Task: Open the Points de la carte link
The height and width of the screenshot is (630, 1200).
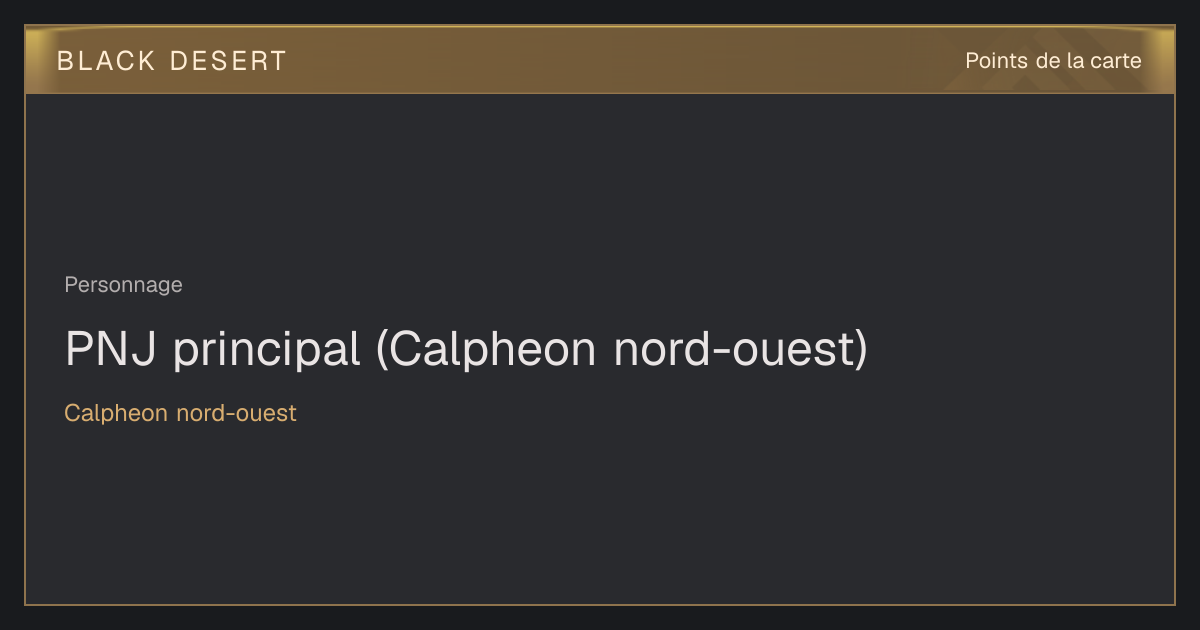Action: pyautogui.click(x=1053, y=61)
